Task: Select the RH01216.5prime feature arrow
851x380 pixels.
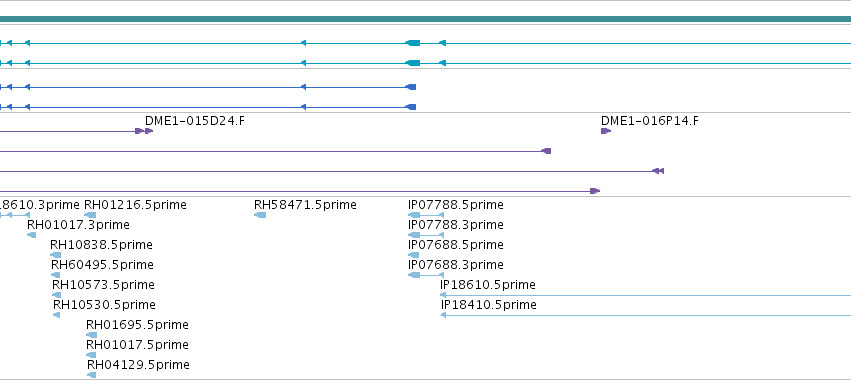Action: (90, 215)
